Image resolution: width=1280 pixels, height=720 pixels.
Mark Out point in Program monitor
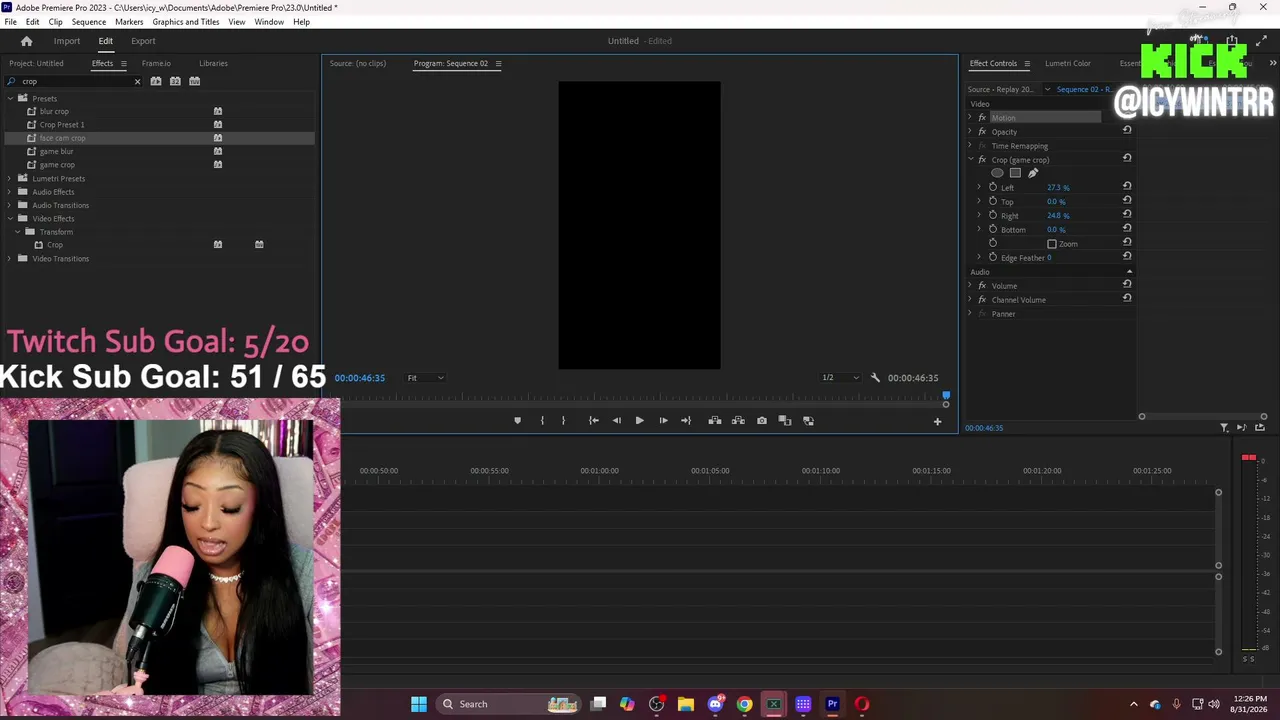pyautogui.click(x=563, y=421)
